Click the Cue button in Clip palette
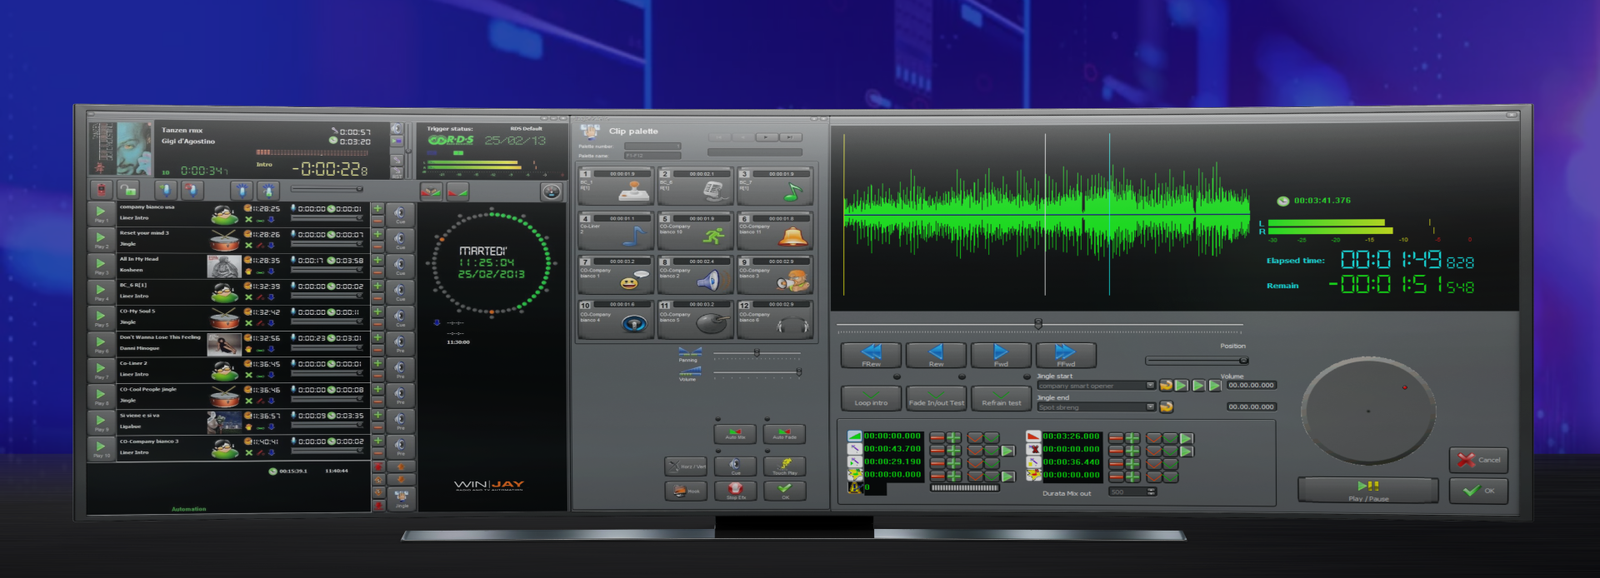The image size is (1600, 578). (735, 466)
